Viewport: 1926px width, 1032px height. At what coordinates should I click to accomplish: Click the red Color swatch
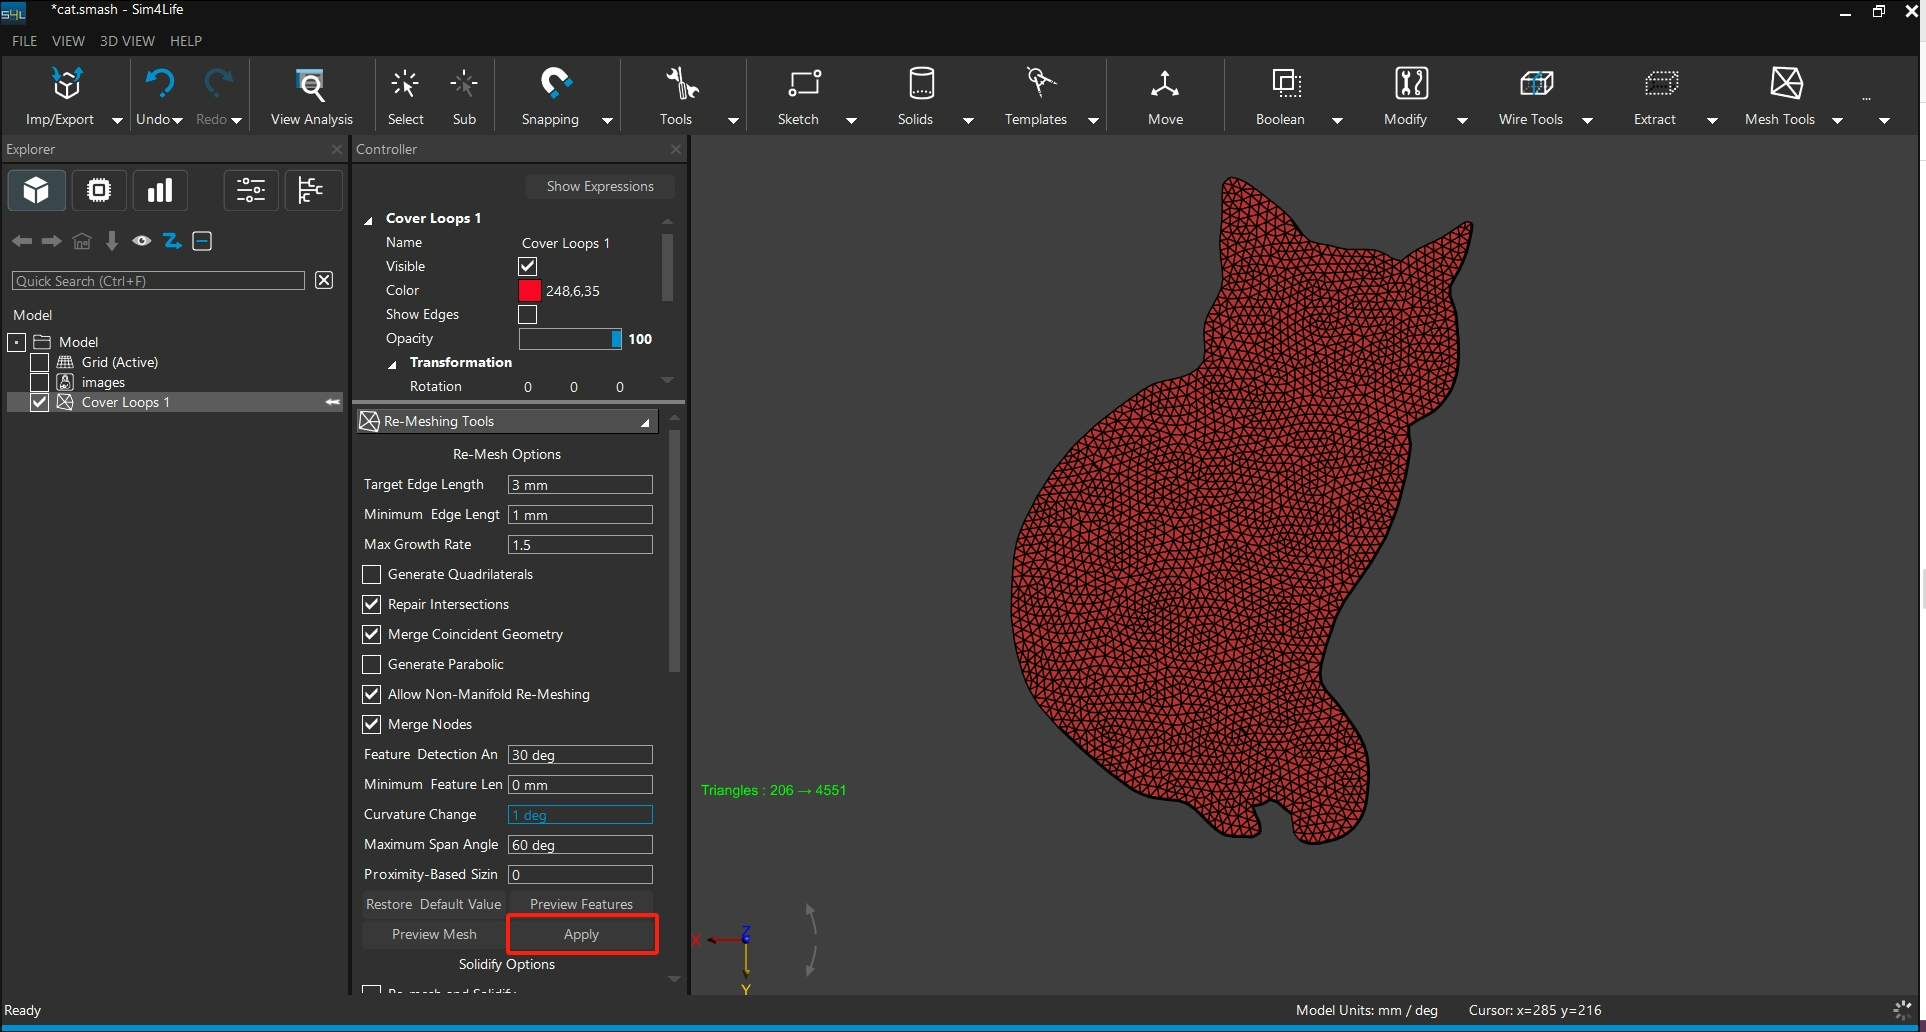pos(529,290)
